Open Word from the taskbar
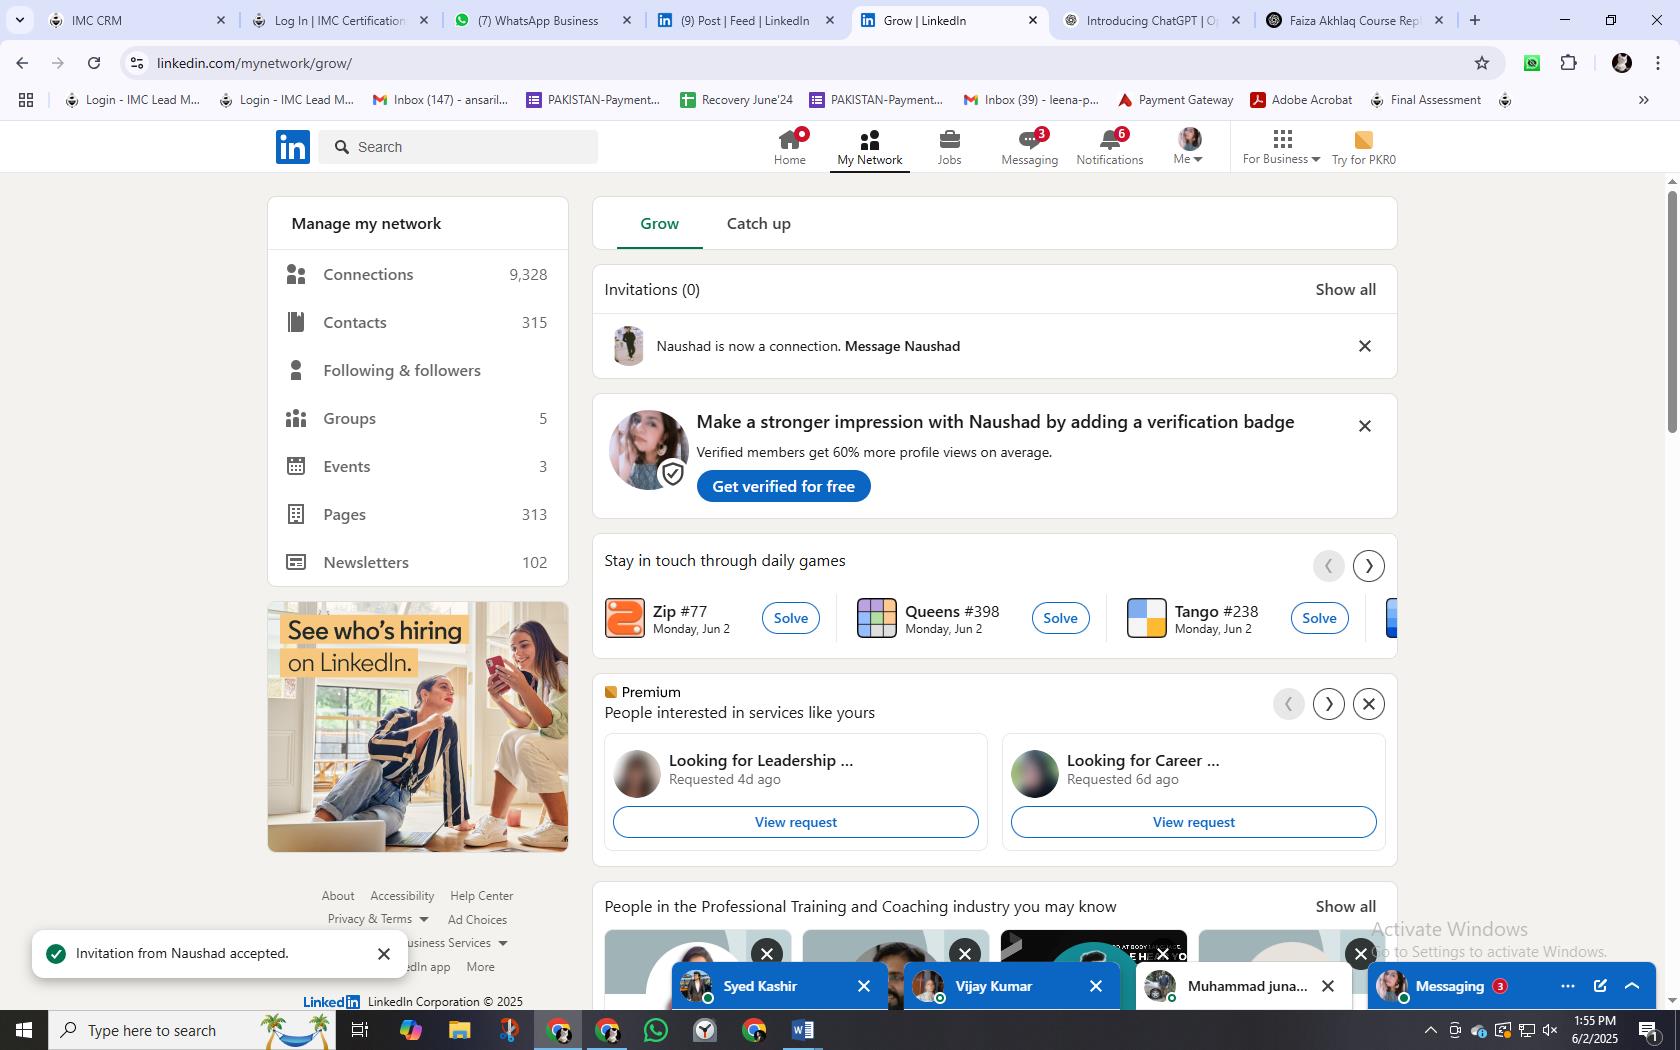This screenshot has height=1050, width=1680. (803, 1030)
